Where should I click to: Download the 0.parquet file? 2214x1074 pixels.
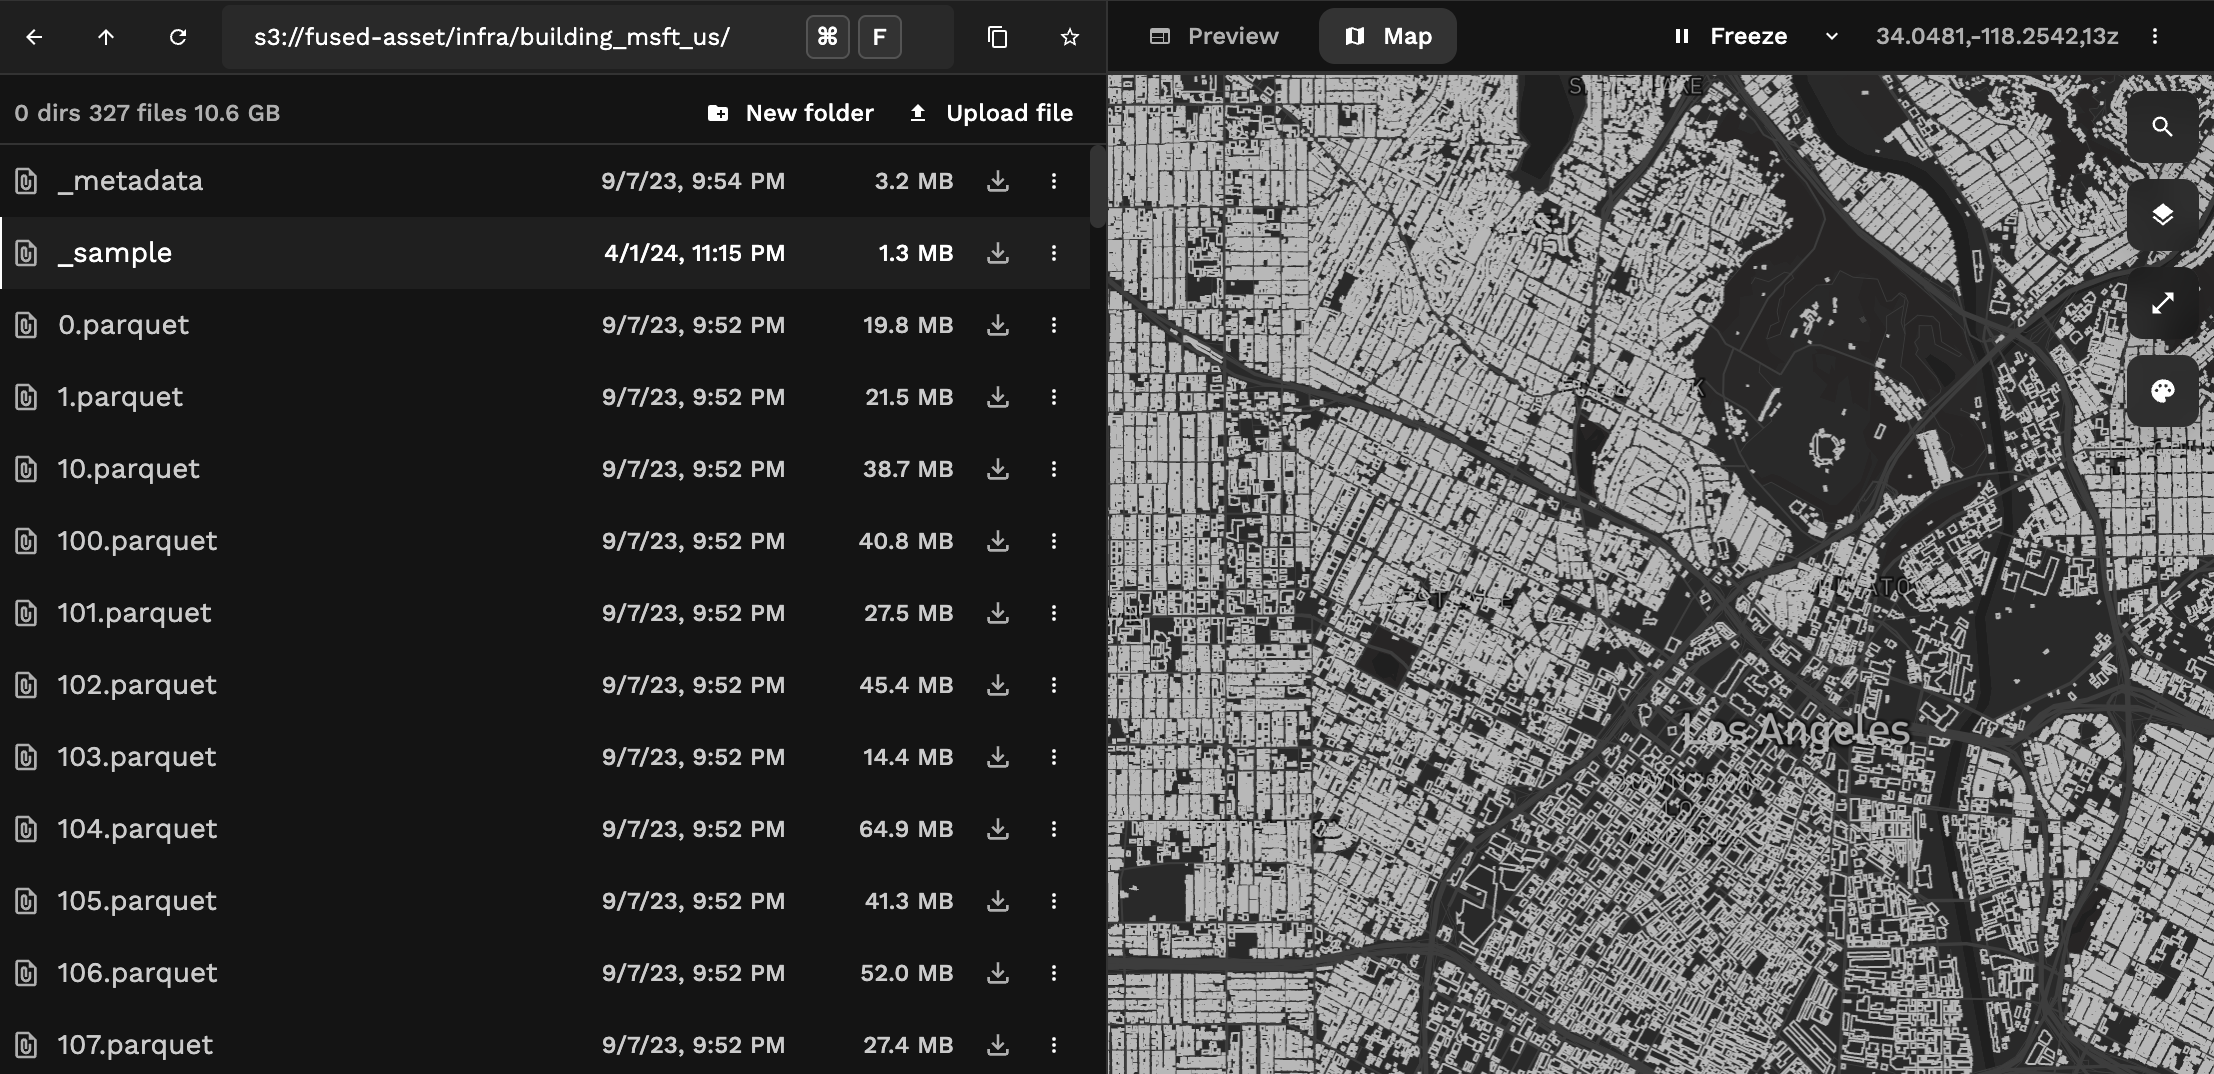click(997, 325)
